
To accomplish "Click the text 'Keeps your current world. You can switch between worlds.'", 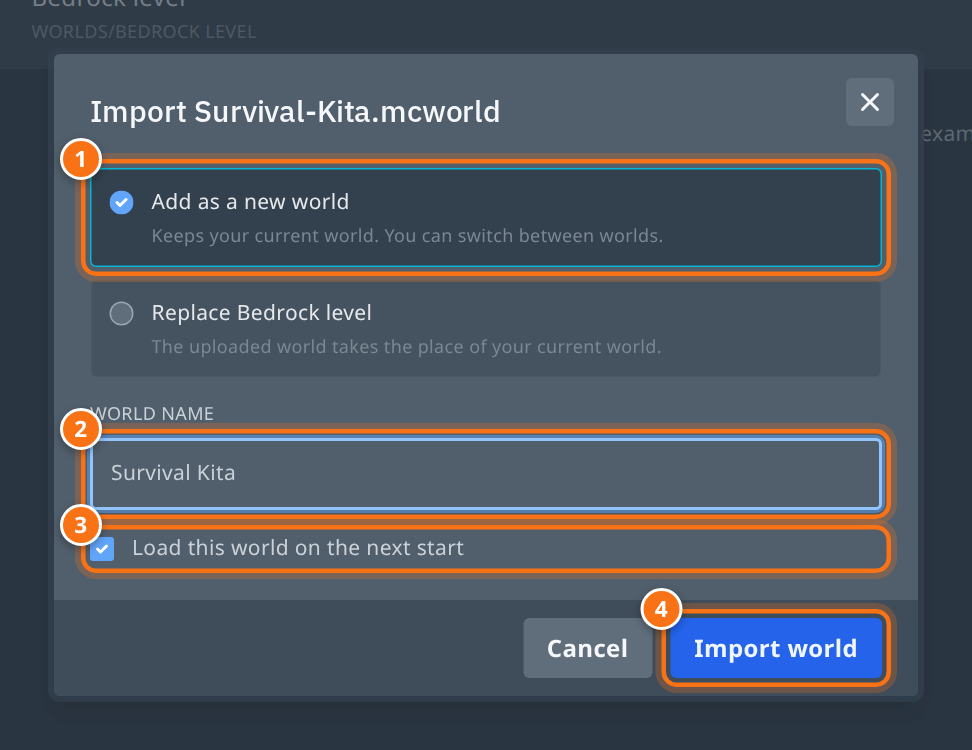I will (x=407, y=236).
